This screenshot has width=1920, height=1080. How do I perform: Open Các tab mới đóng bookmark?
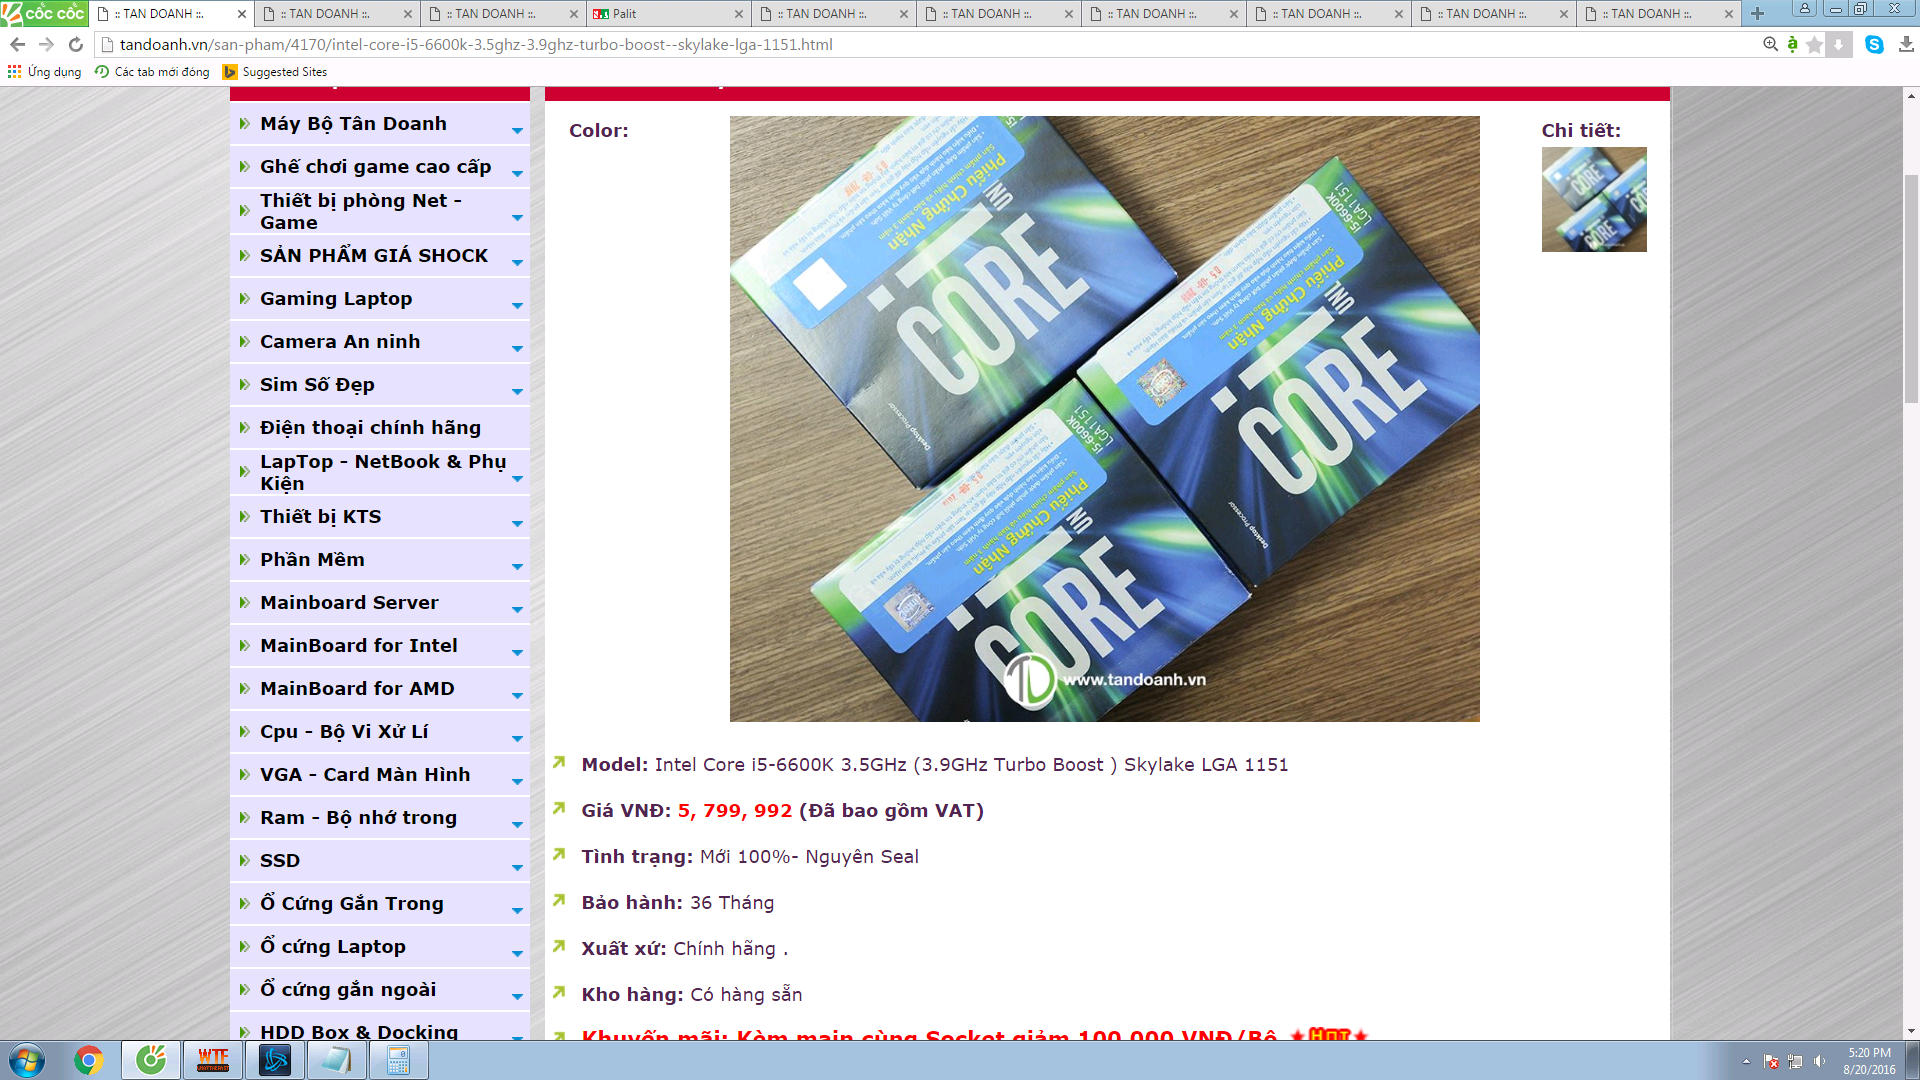click(152, 72)
